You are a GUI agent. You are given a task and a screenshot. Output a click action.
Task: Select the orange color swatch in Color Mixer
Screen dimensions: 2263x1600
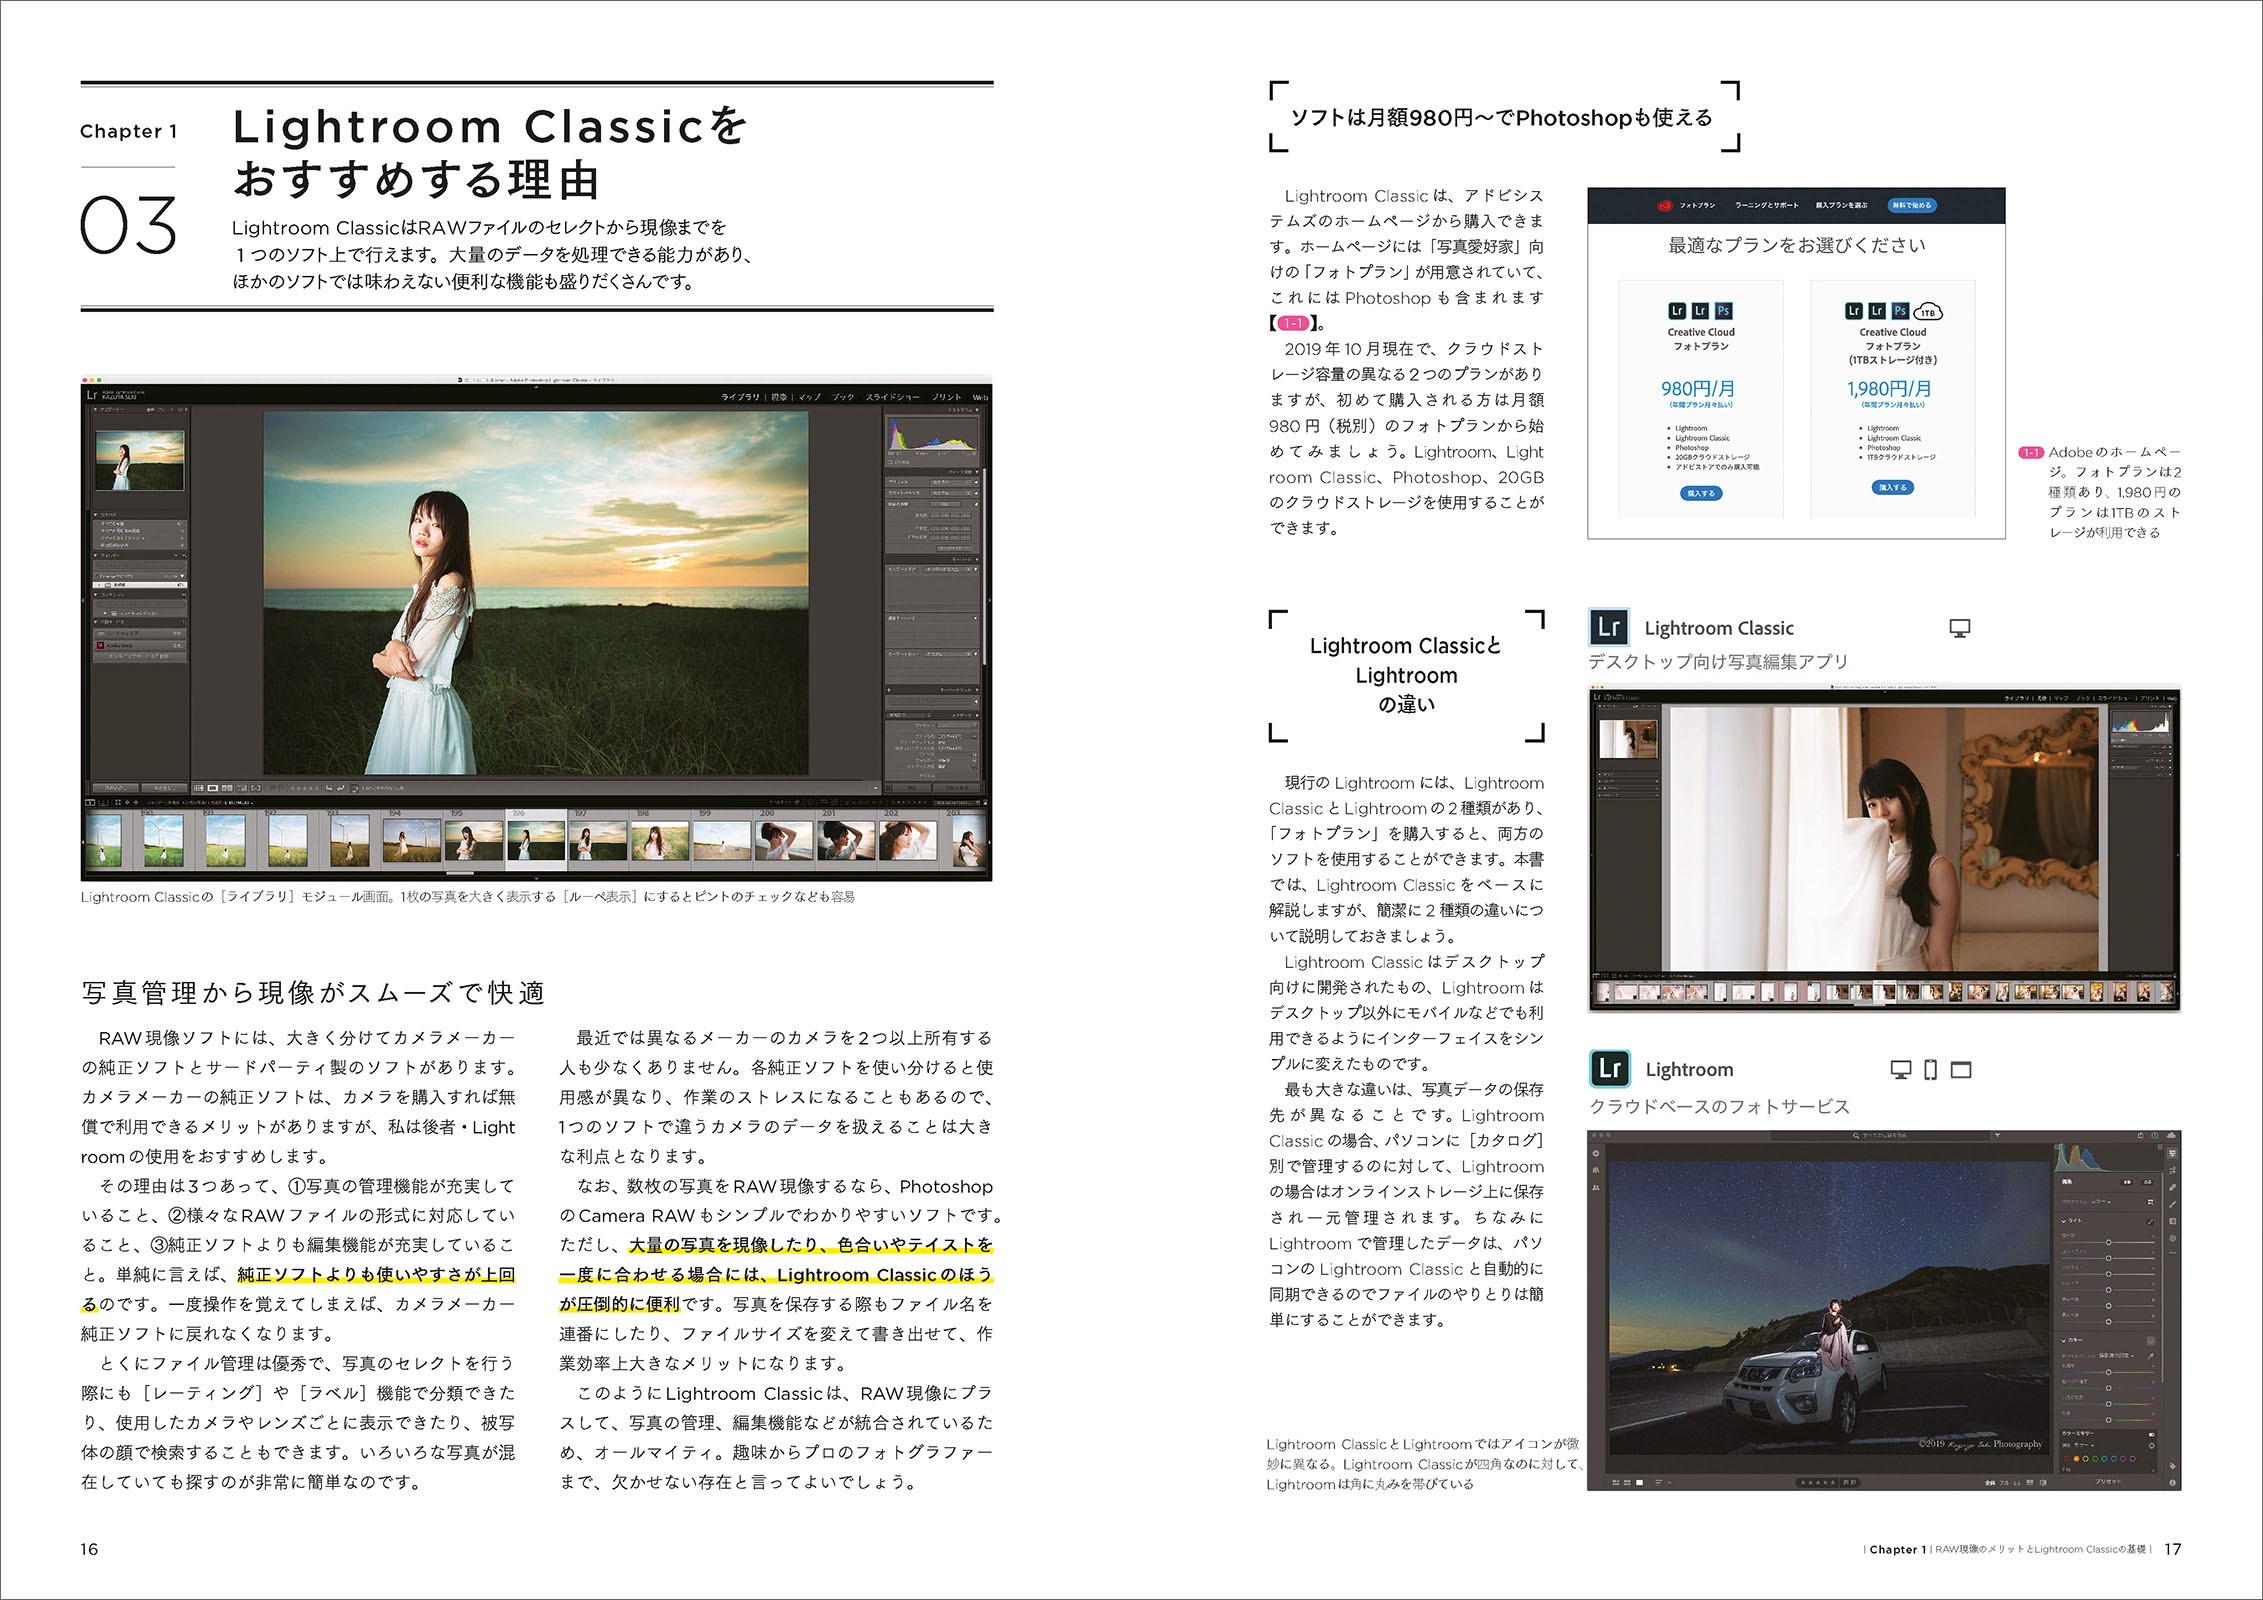(2076, 1459)
